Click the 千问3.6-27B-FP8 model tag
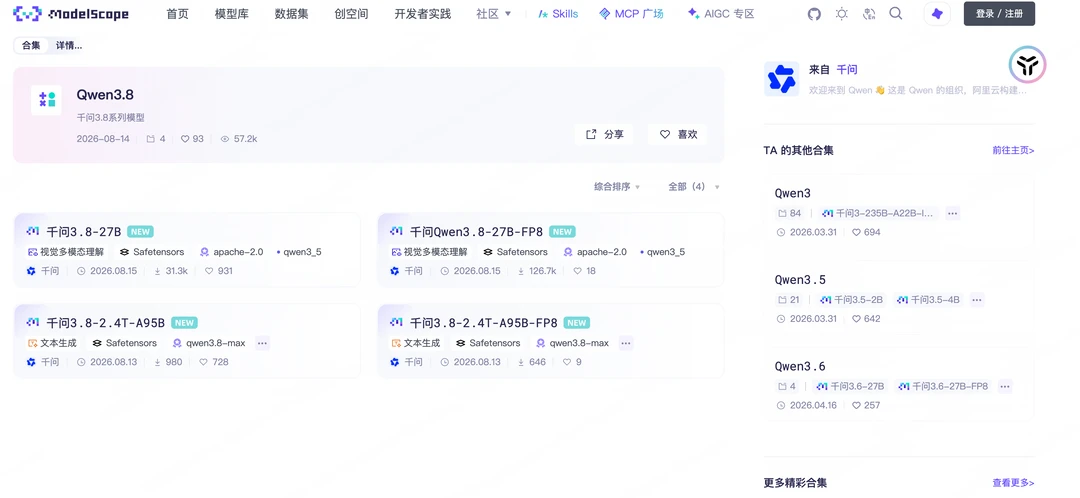The image size is (1080, 498). pyautogui.click(x=943, y=386)
